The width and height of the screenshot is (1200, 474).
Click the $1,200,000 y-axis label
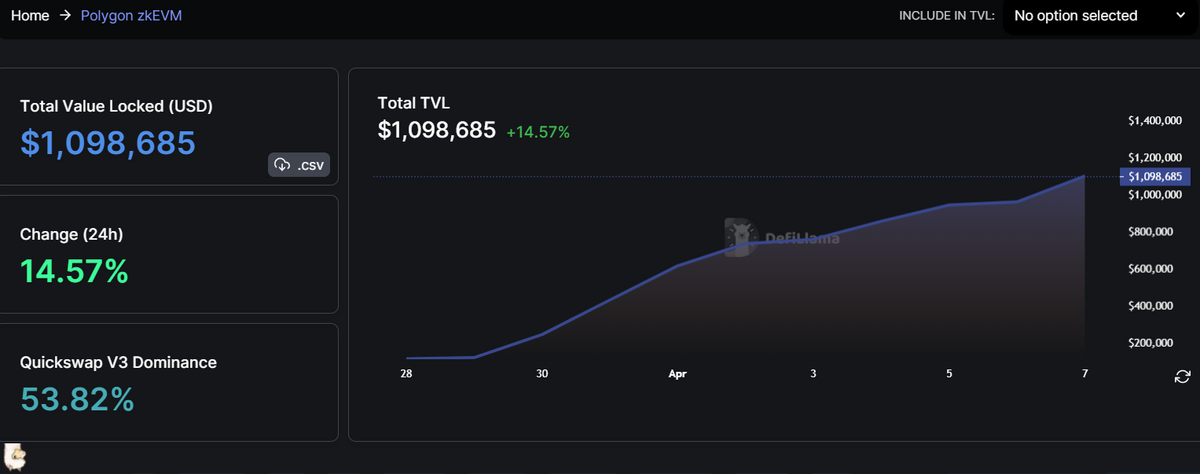pos(1155,157)
